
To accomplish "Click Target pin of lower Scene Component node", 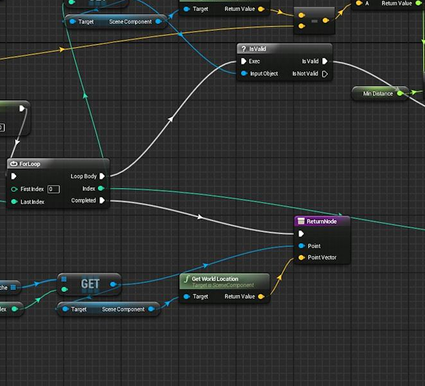I will (x=66, y=309).
